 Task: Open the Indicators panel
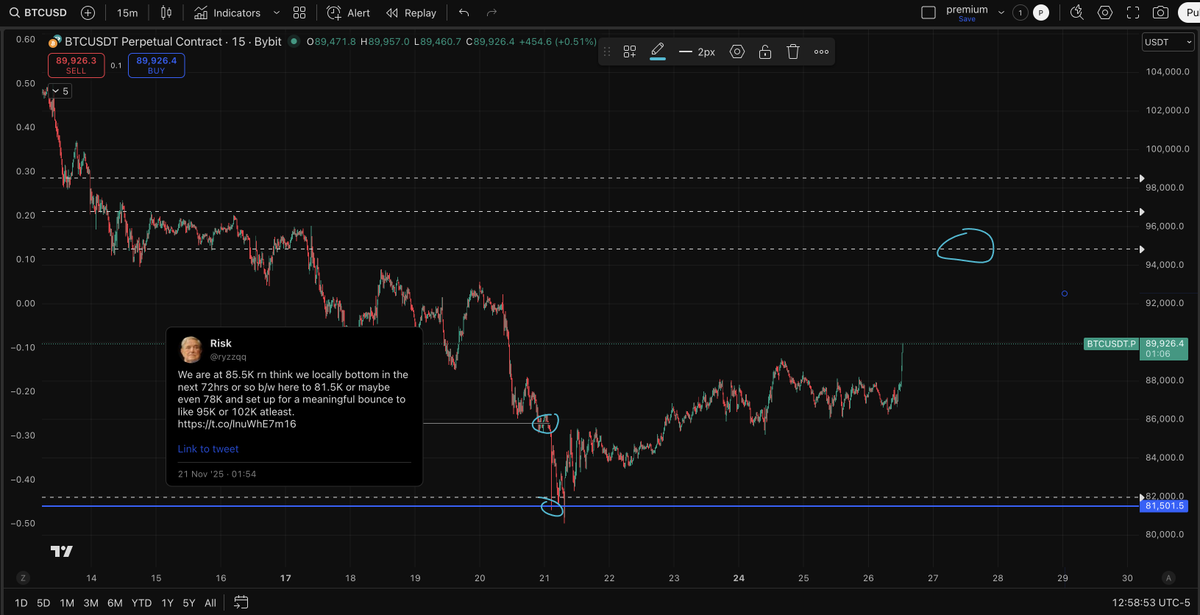[228, 12]
